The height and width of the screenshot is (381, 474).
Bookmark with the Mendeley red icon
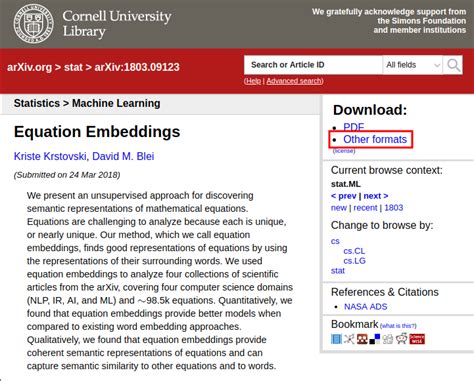coord(362,339)
